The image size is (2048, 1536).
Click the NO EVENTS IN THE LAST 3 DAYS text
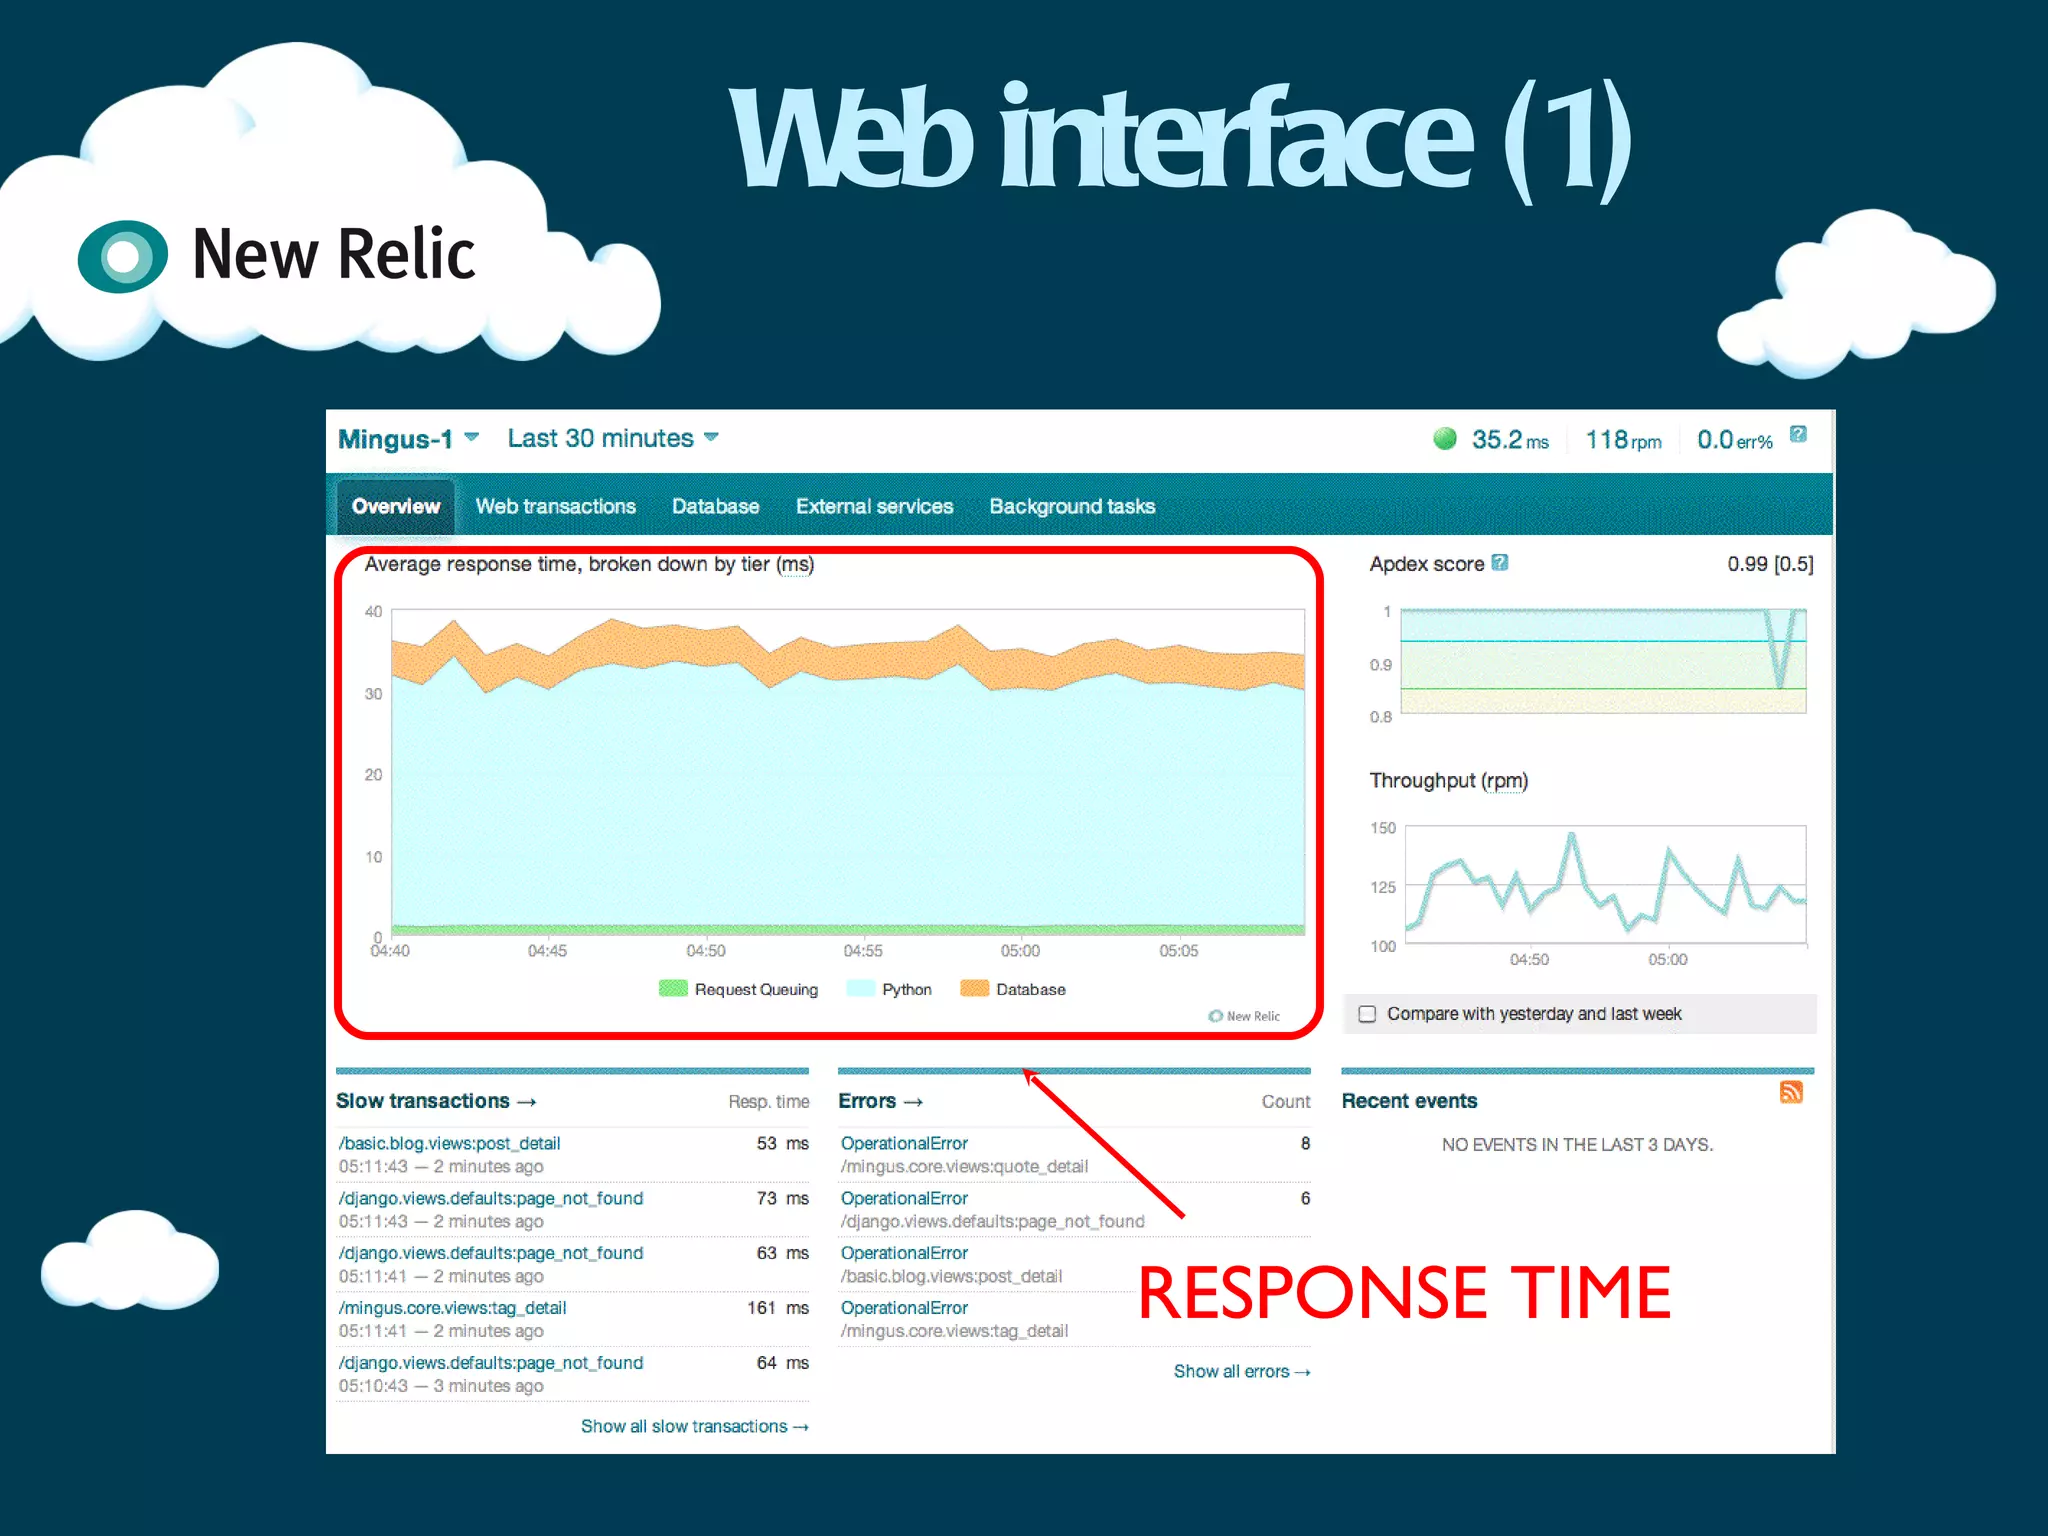pos(1577,1144)
